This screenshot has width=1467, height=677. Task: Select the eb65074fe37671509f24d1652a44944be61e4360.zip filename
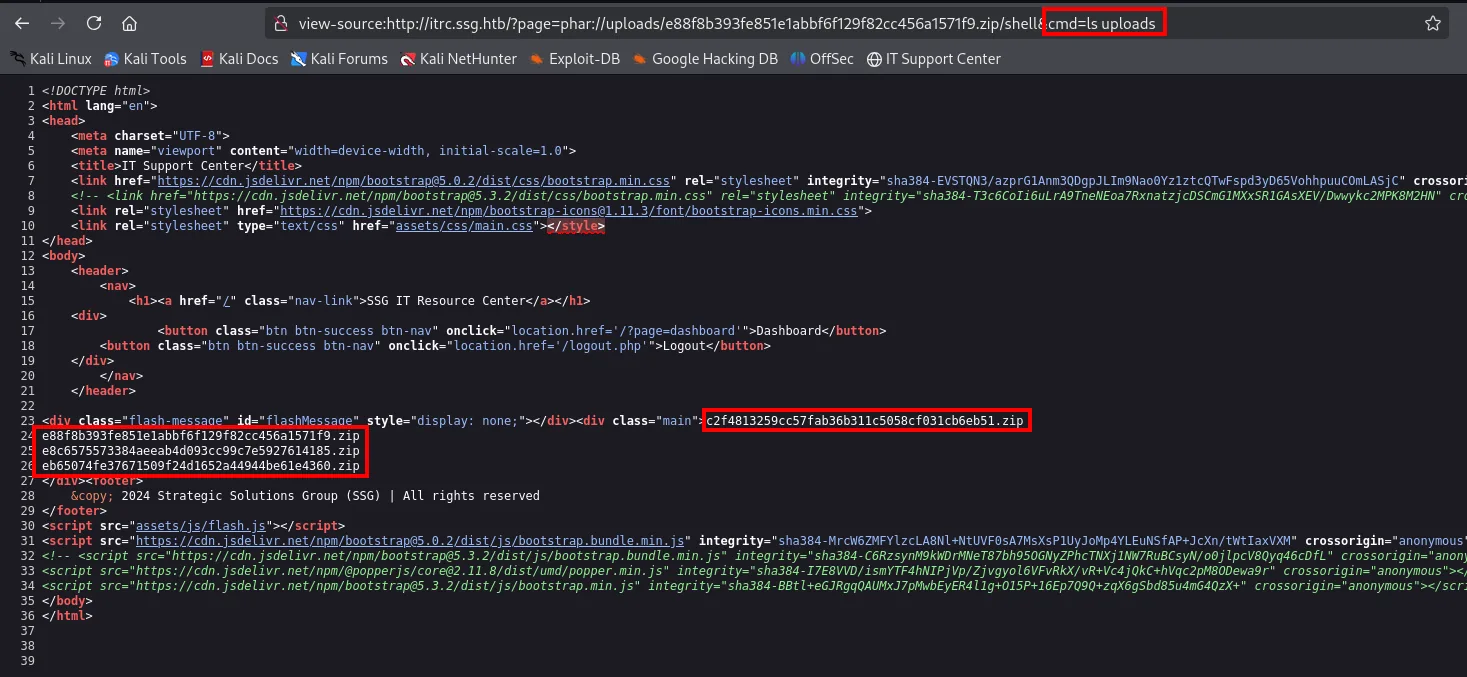(x=200, y=466)
